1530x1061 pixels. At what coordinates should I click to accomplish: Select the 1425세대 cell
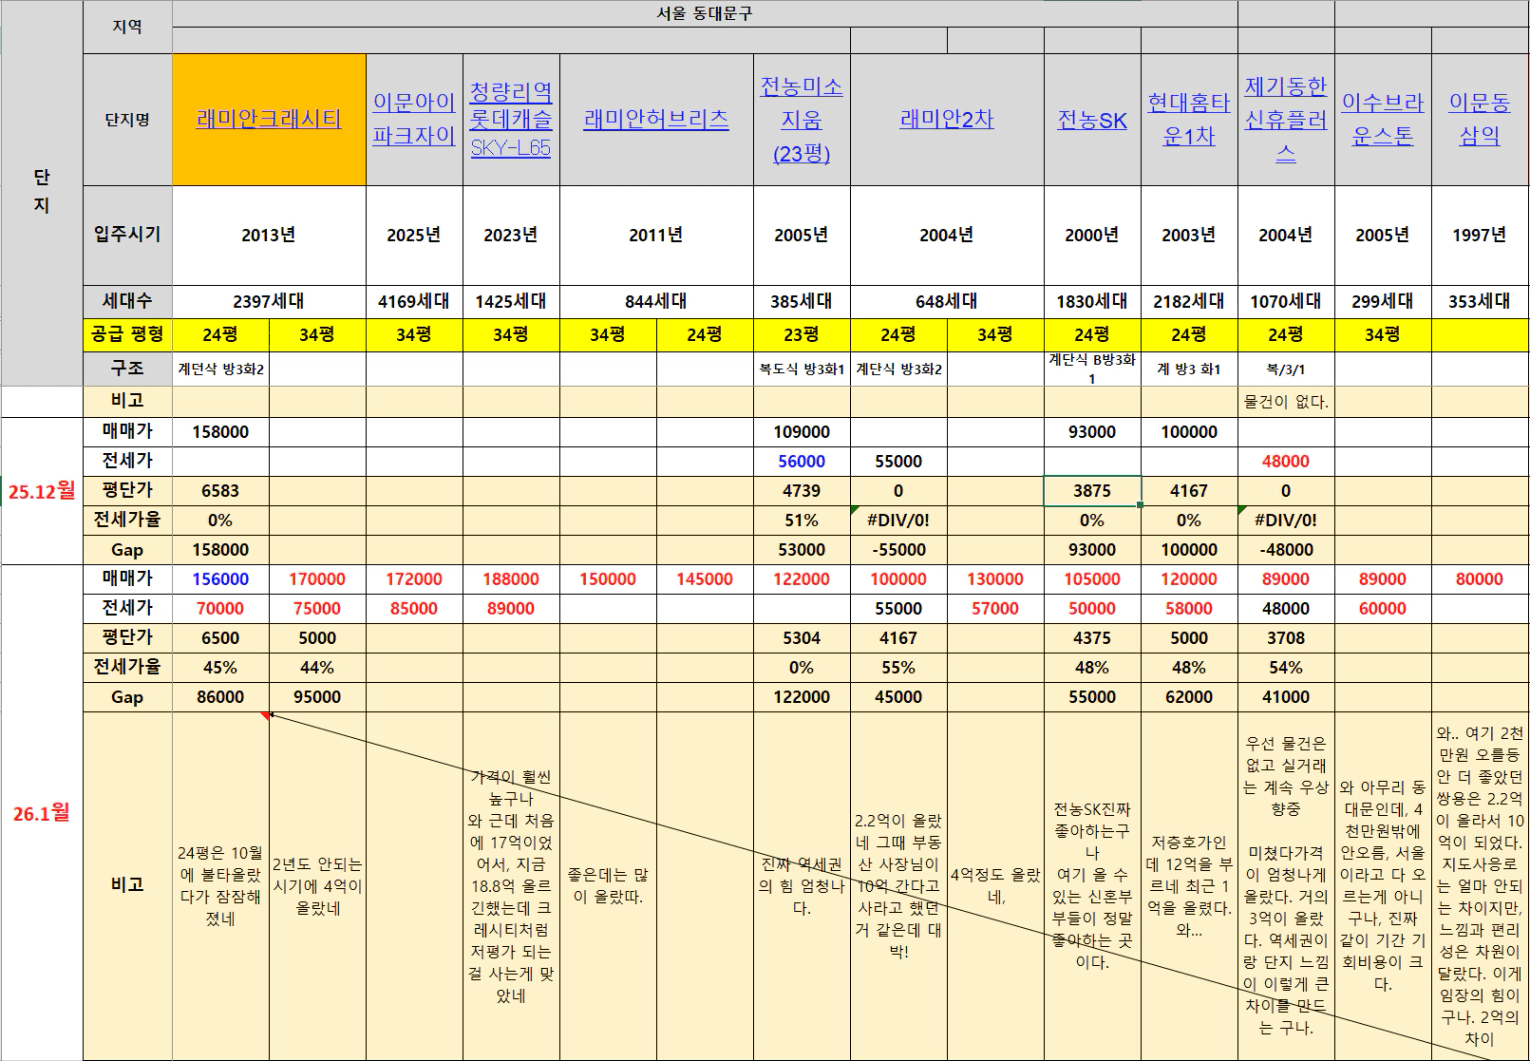pos(511,301)
